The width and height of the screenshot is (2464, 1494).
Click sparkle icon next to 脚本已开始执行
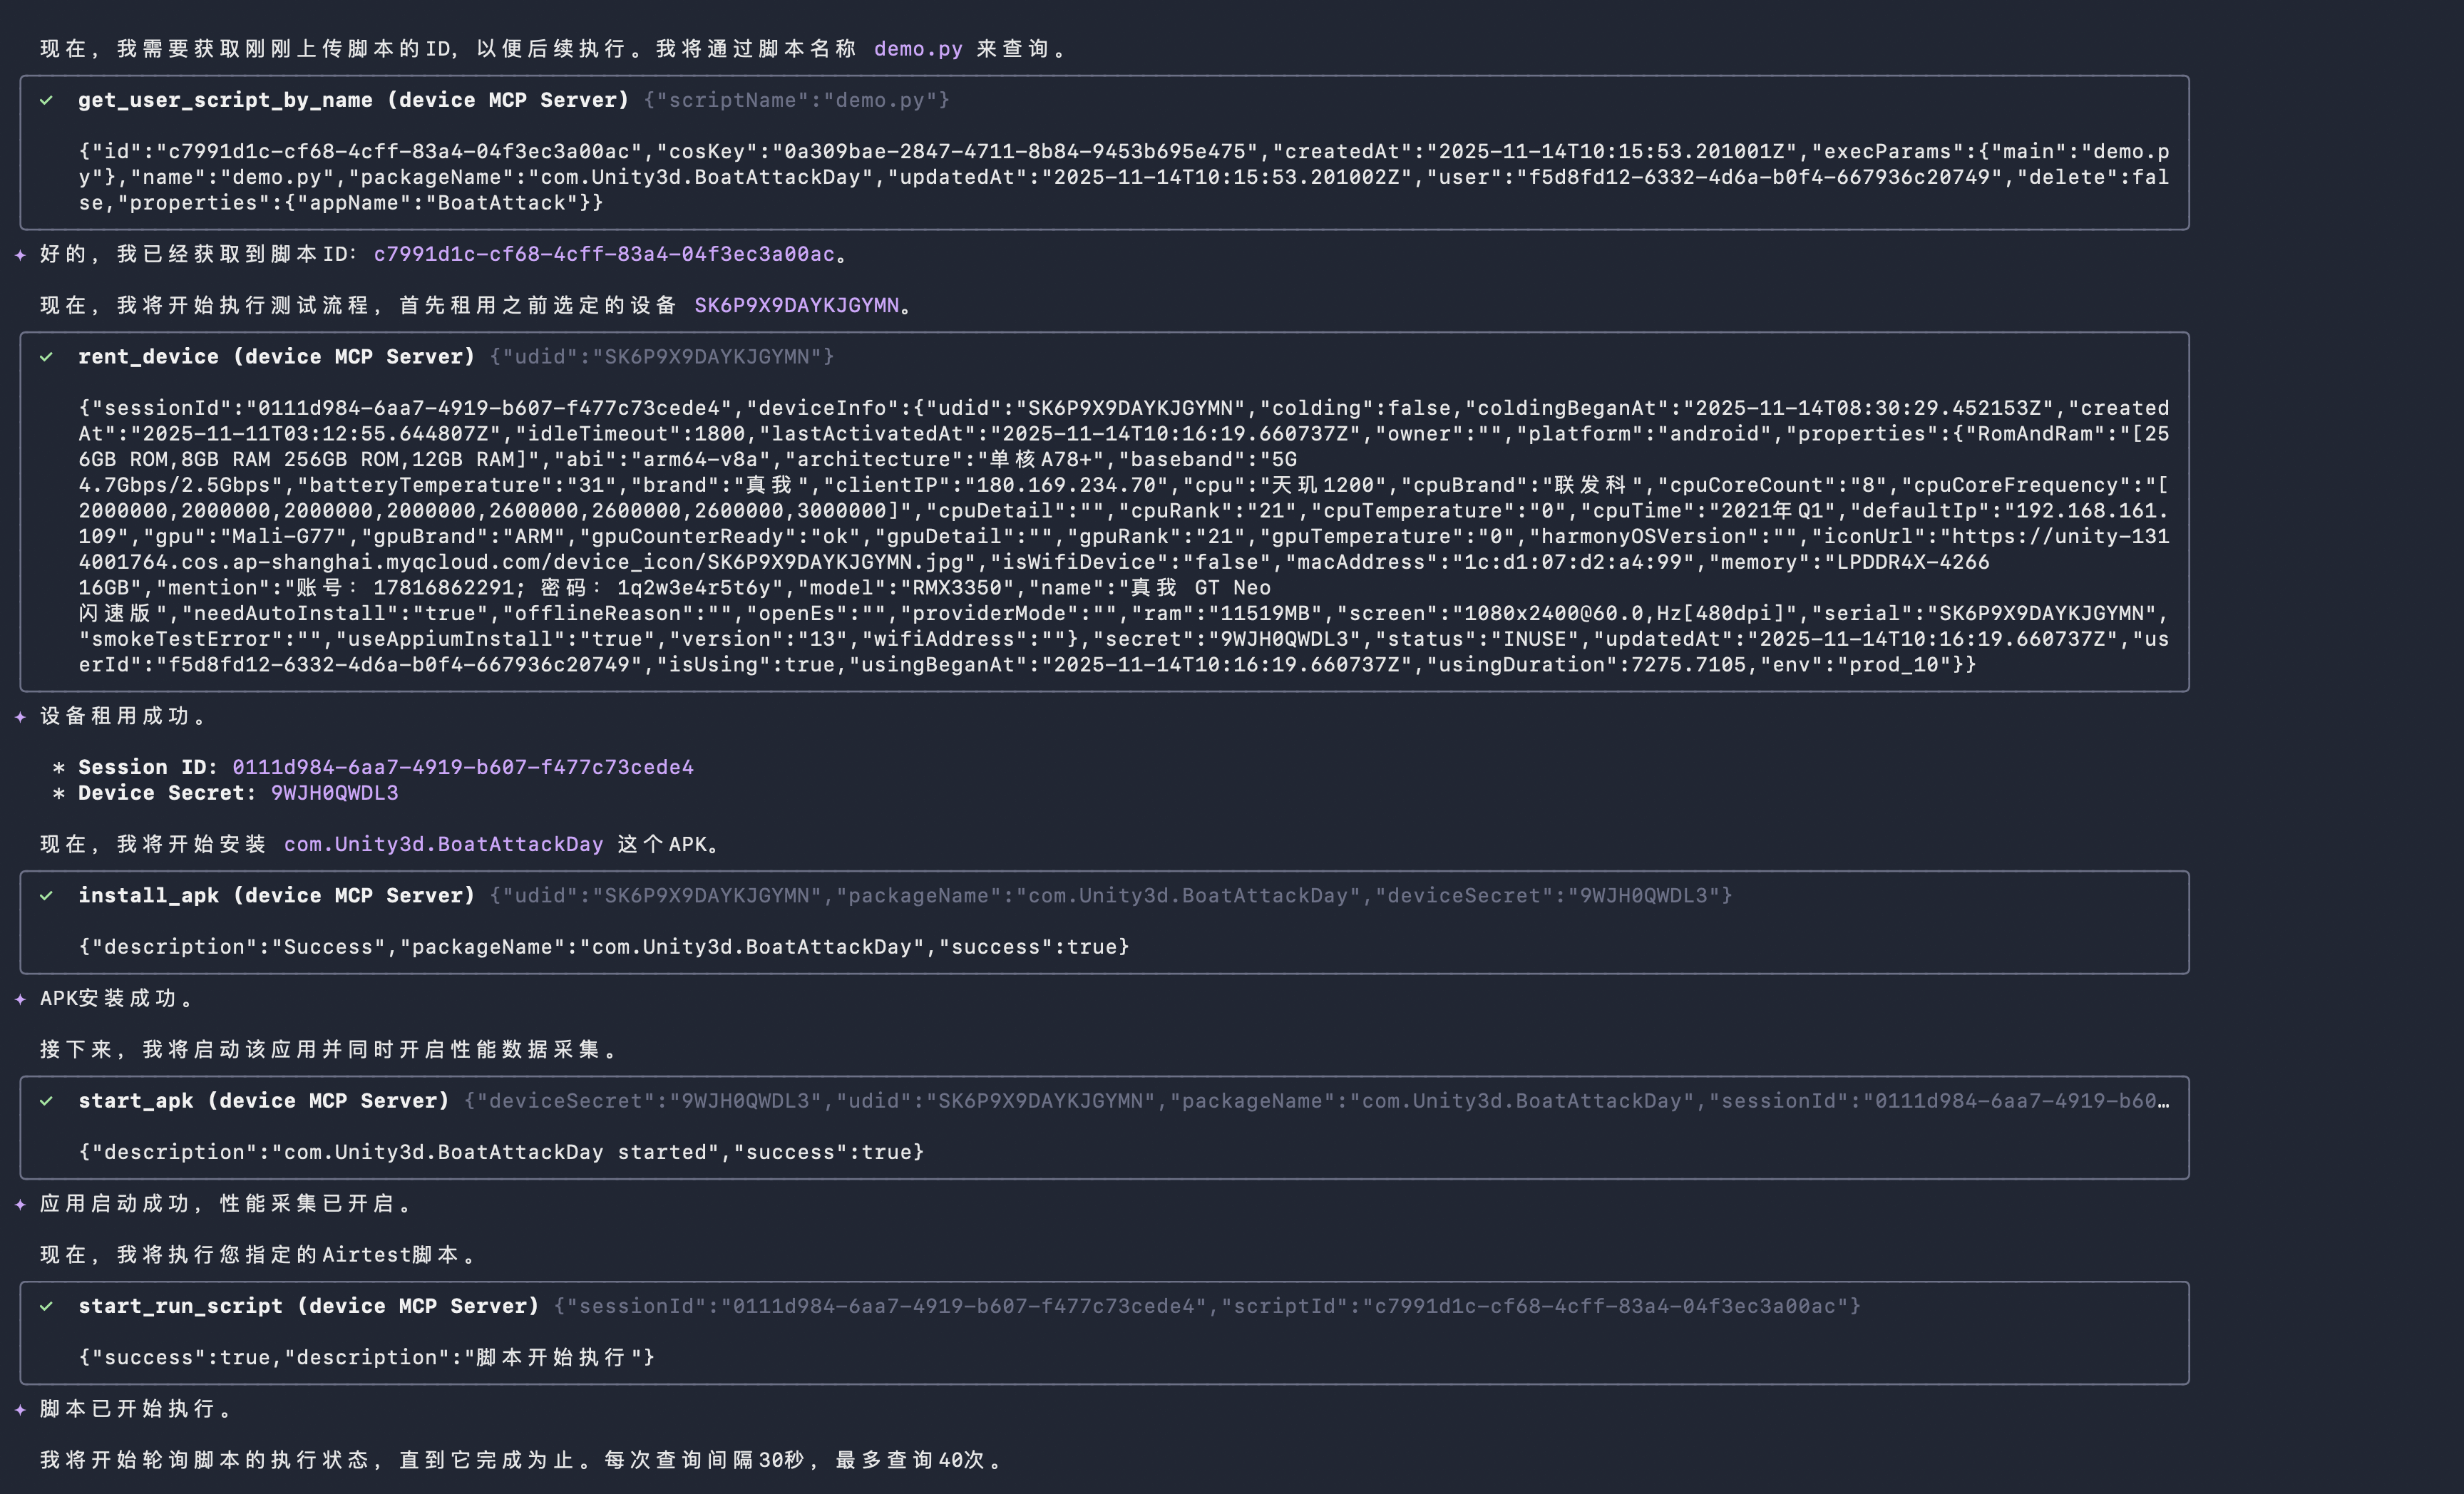coord(20,1409)
